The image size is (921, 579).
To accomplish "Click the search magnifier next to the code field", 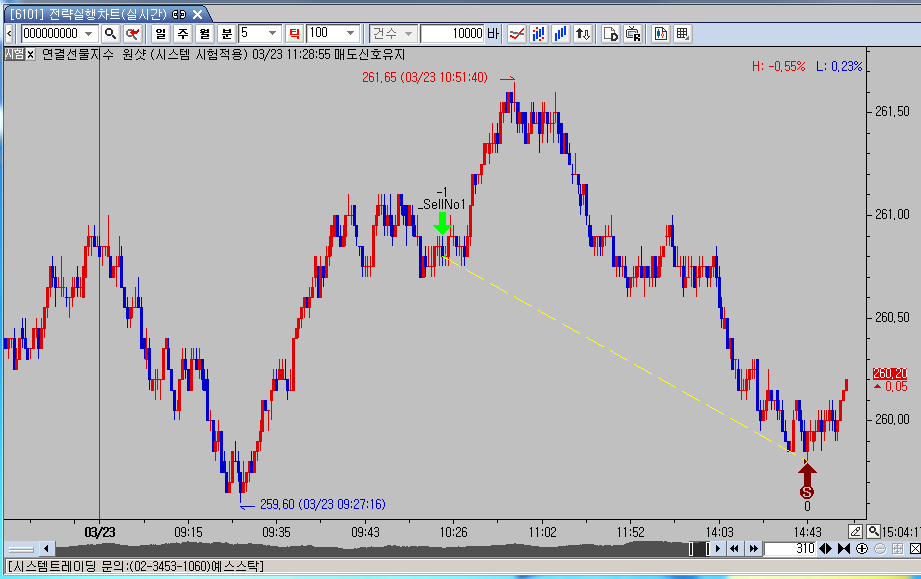I will click(x=110, y=34).
